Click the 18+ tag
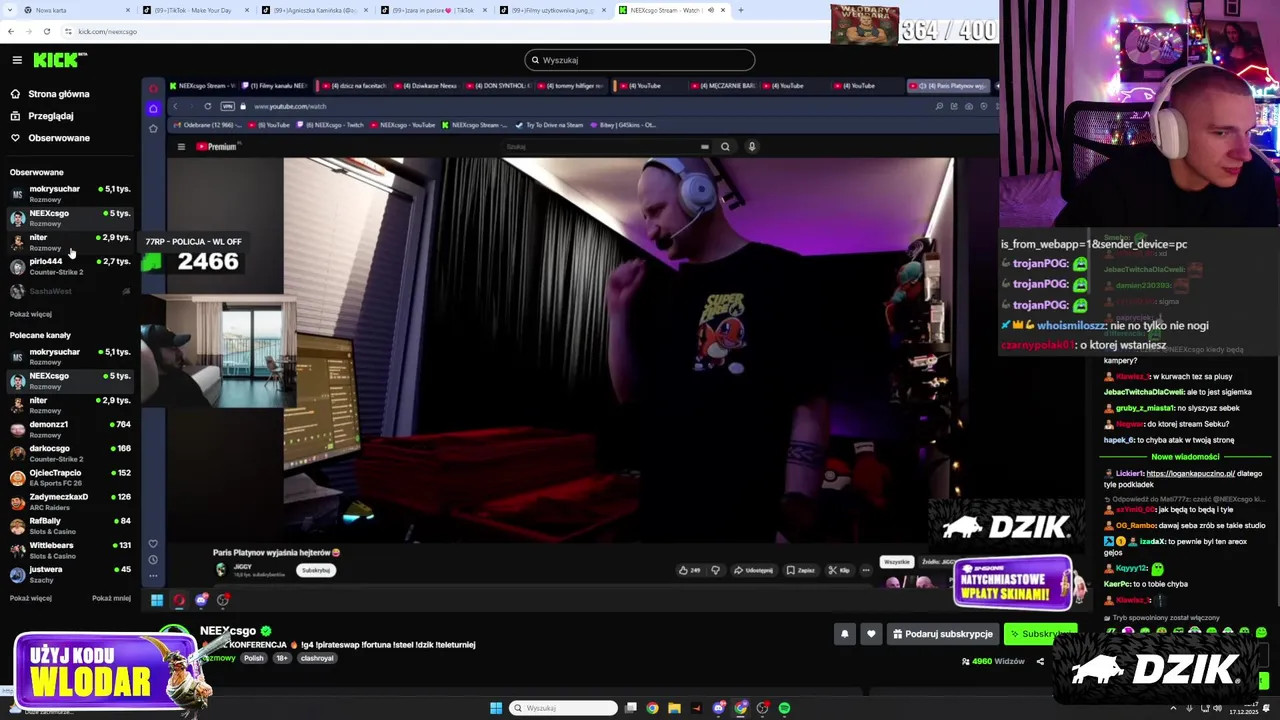Screen dimensions: 1280x720 point(281,658)
